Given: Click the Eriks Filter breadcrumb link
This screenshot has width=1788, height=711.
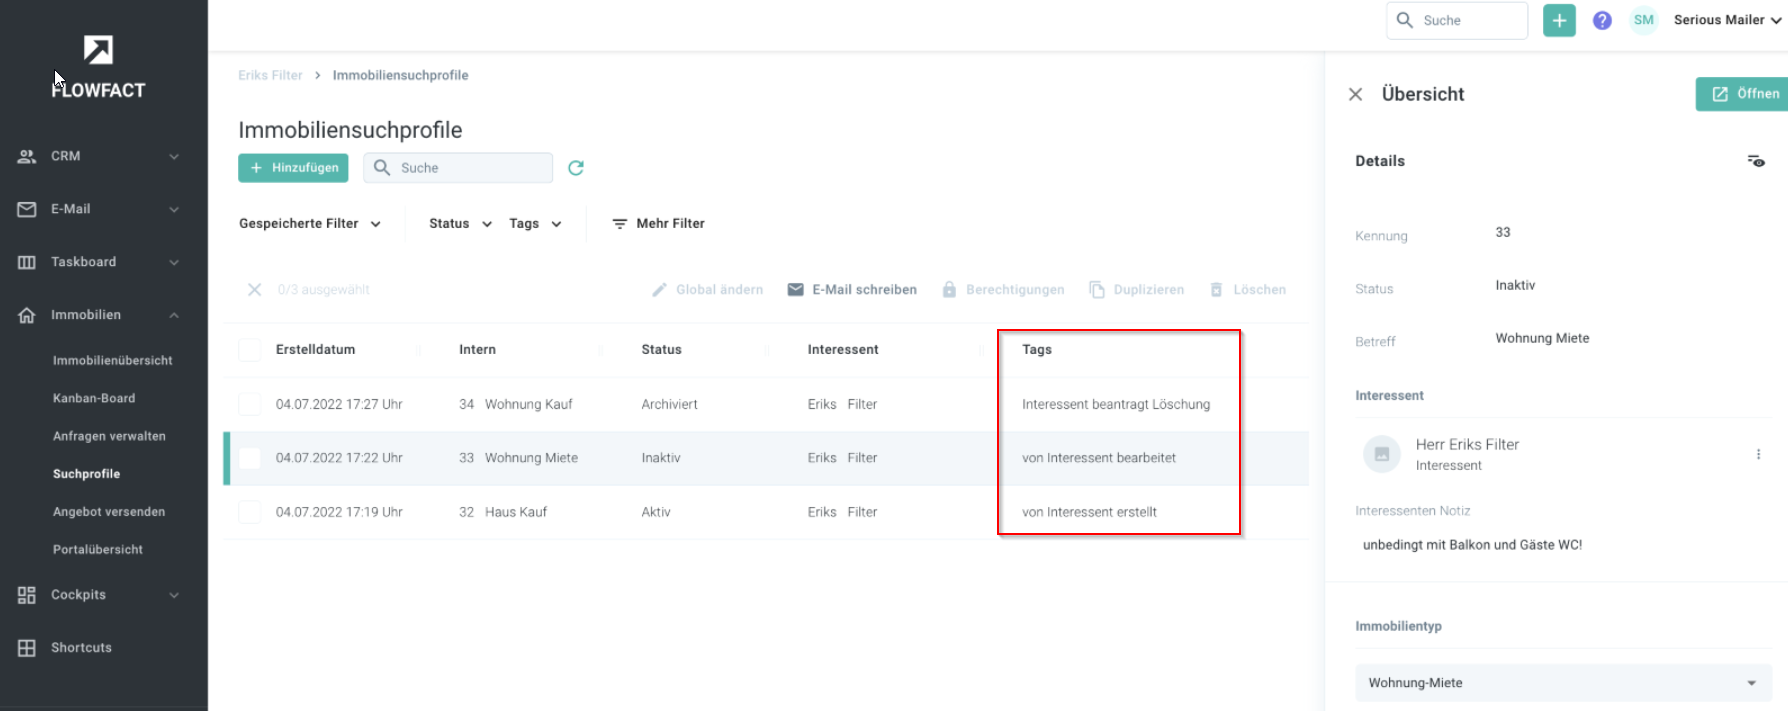Looking at the screenshot, I should [270, 75].
